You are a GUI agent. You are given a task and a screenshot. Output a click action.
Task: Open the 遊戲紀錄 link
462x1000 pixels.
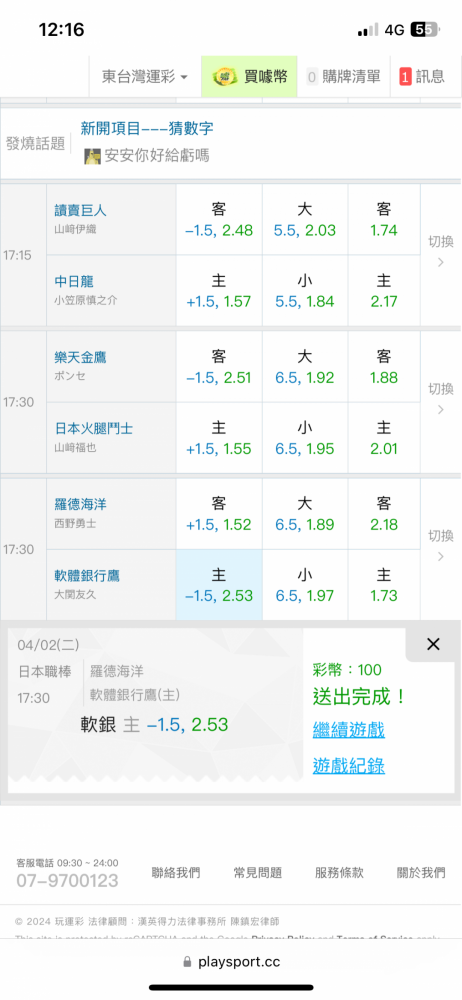(348, 765)
